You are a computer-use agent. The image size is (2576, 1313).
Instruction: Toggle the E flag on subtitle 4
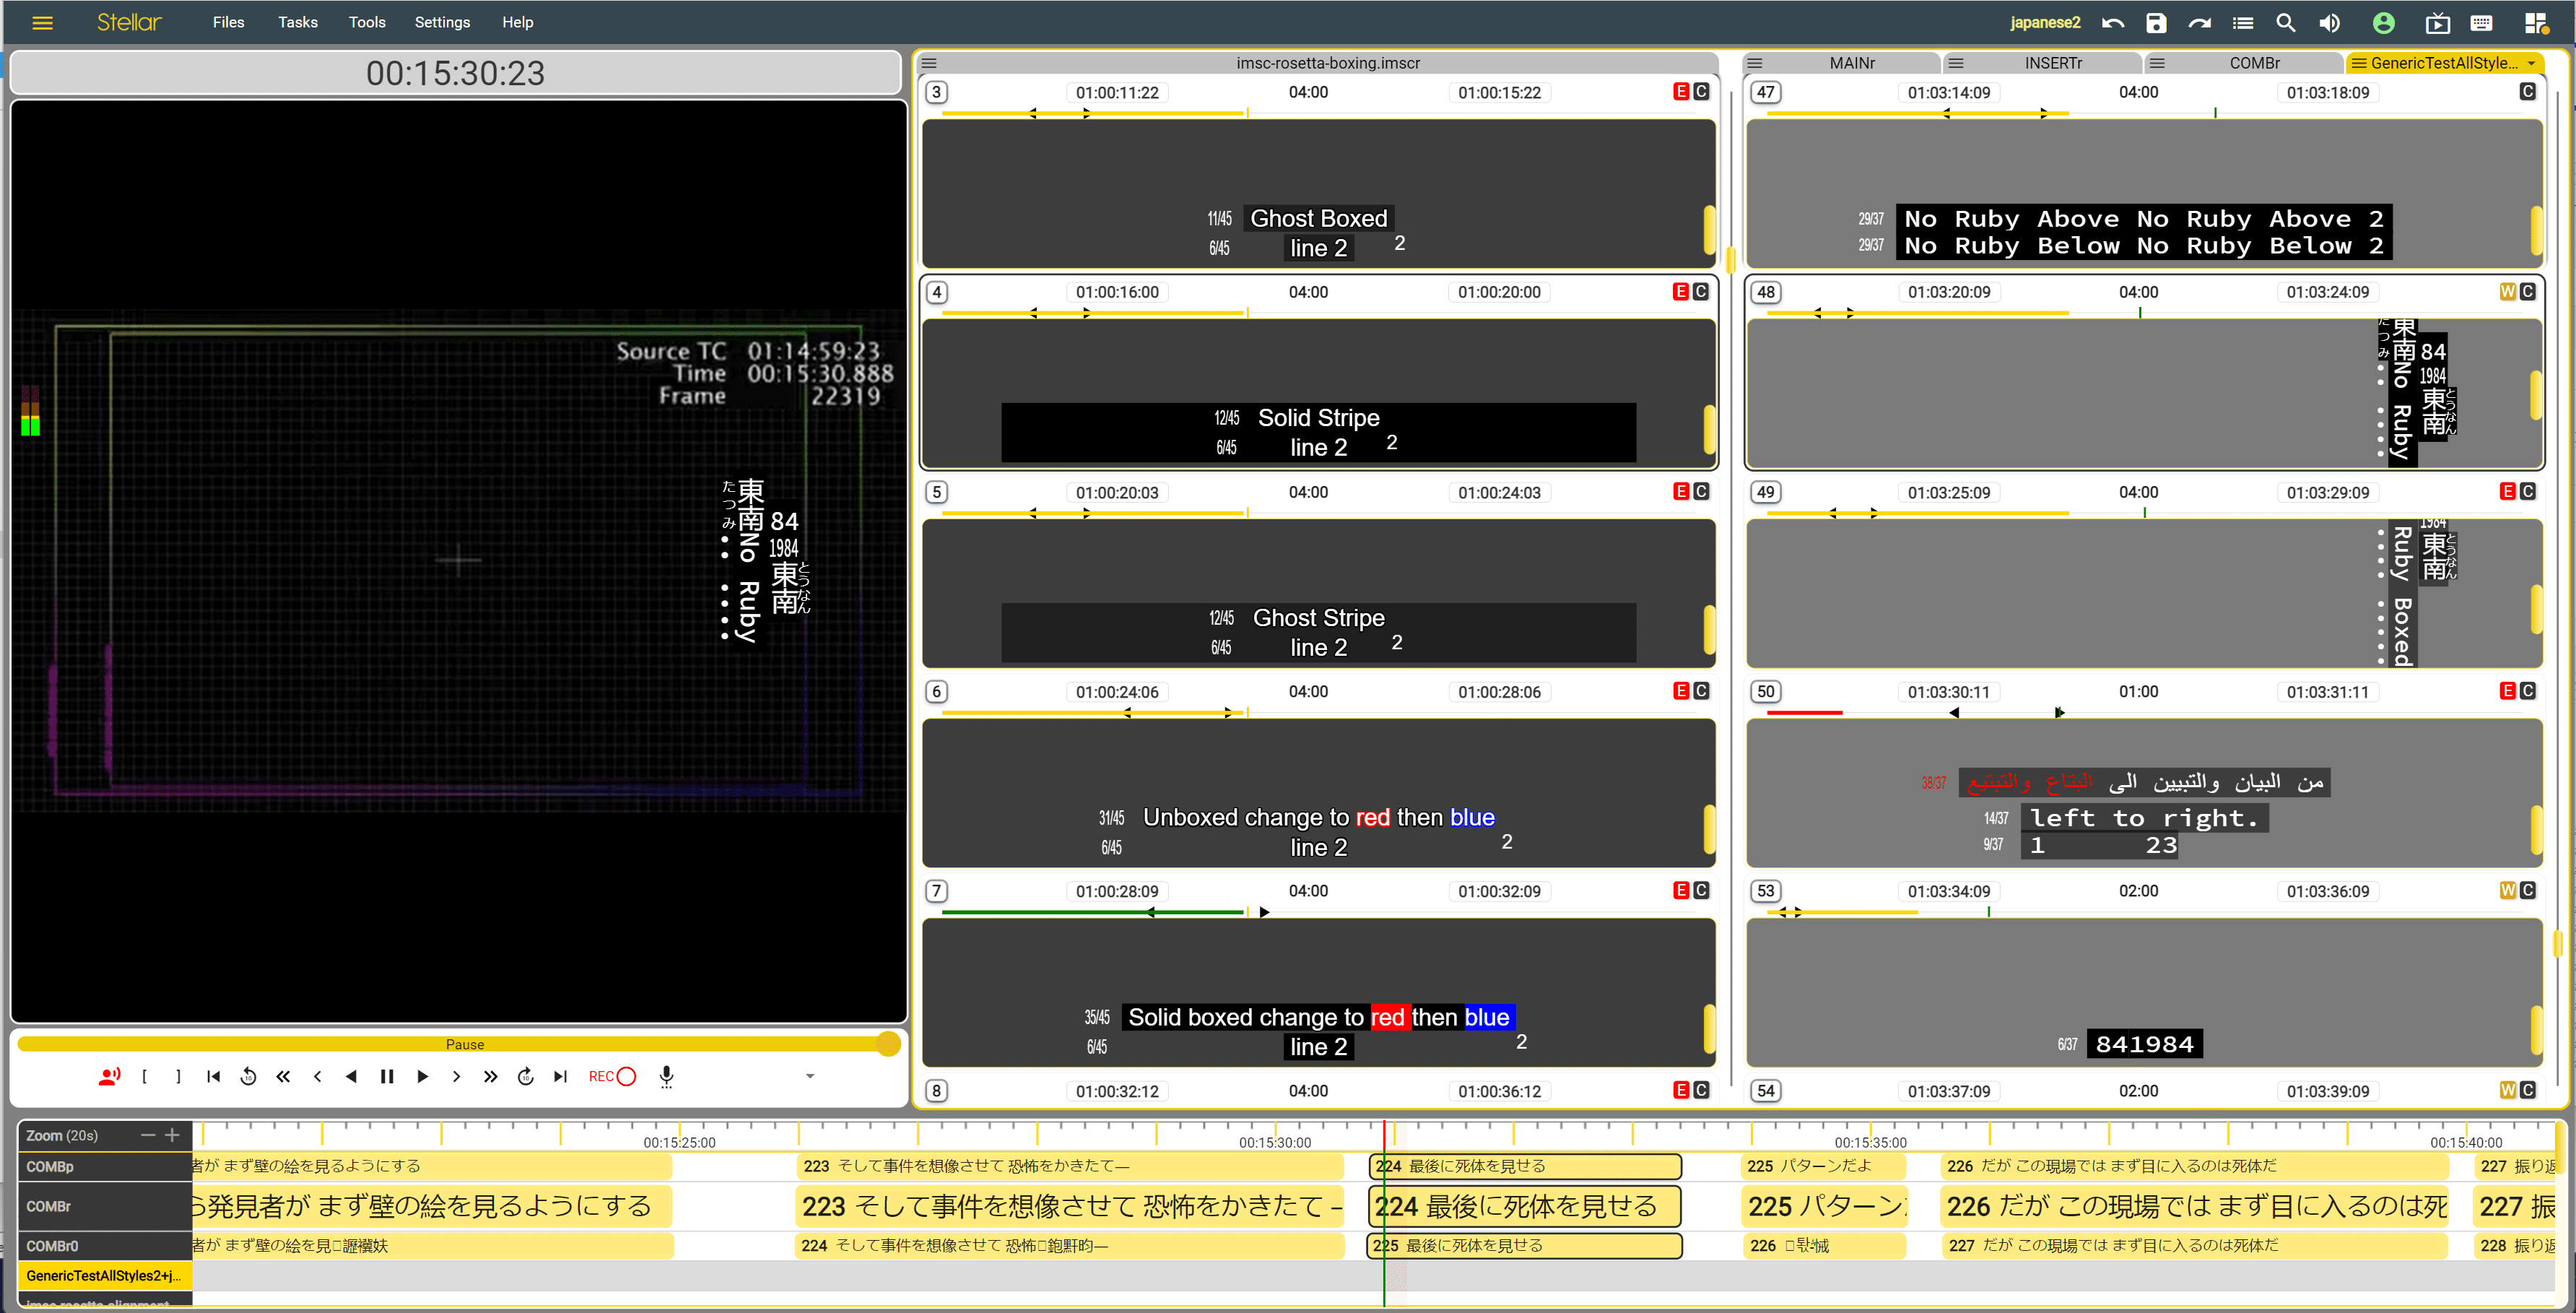click(x=1681, y=292)
